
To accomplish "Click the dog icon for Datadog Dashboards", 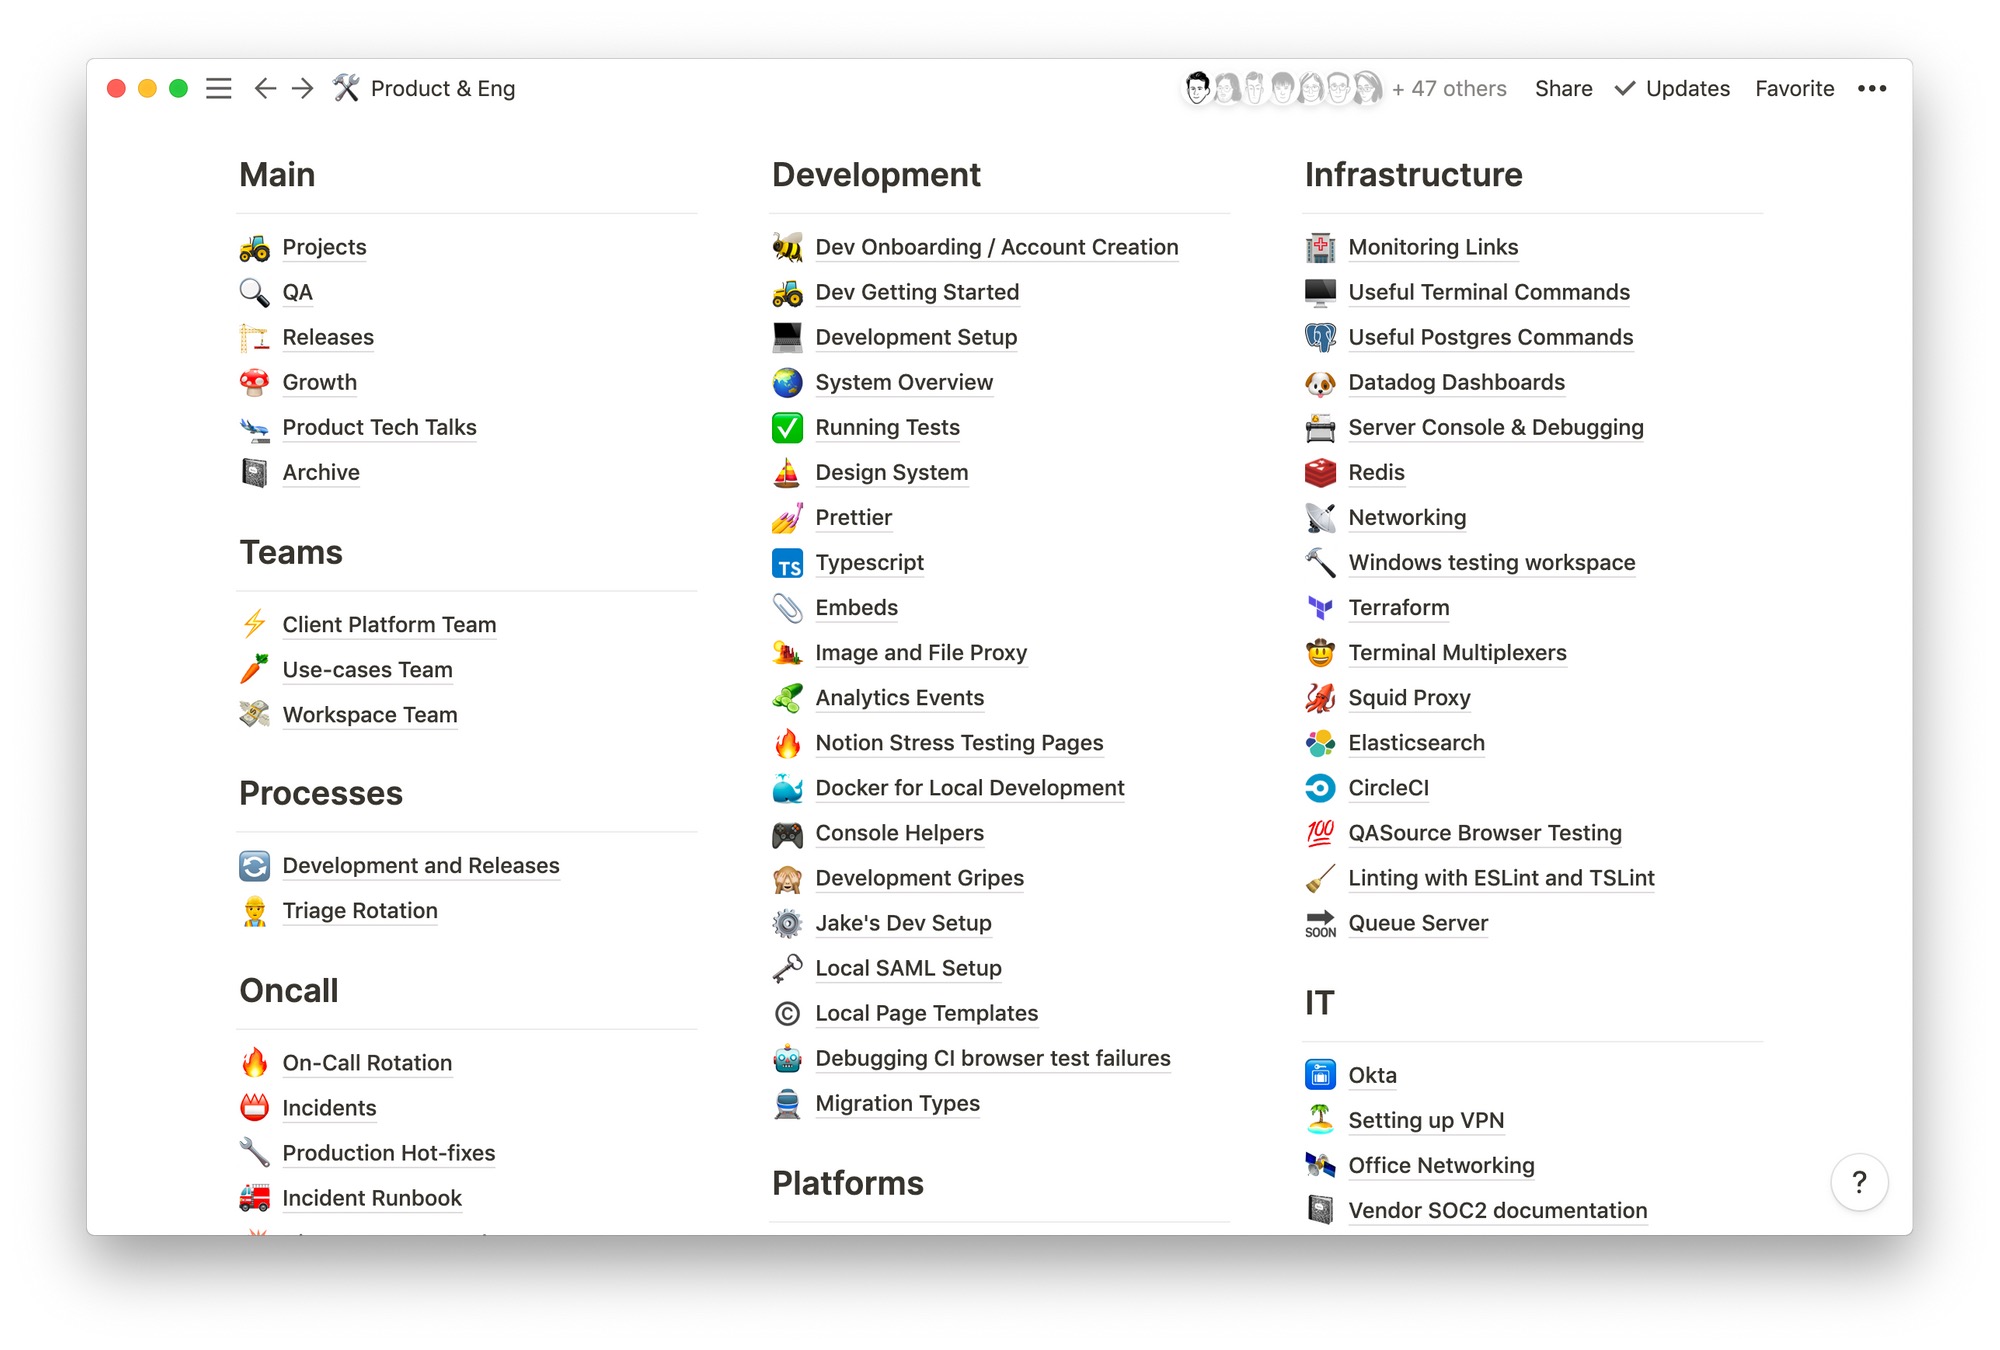I will (x=1321, y=382).
